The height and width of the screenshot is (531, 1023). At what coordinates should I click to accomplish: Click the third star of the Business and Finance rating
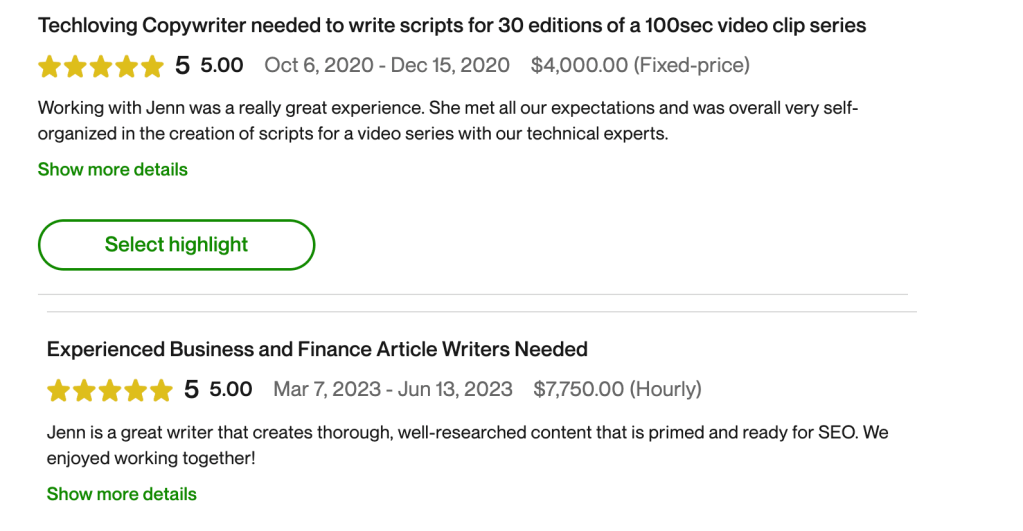pyautogui.click(x=110, y=390)
